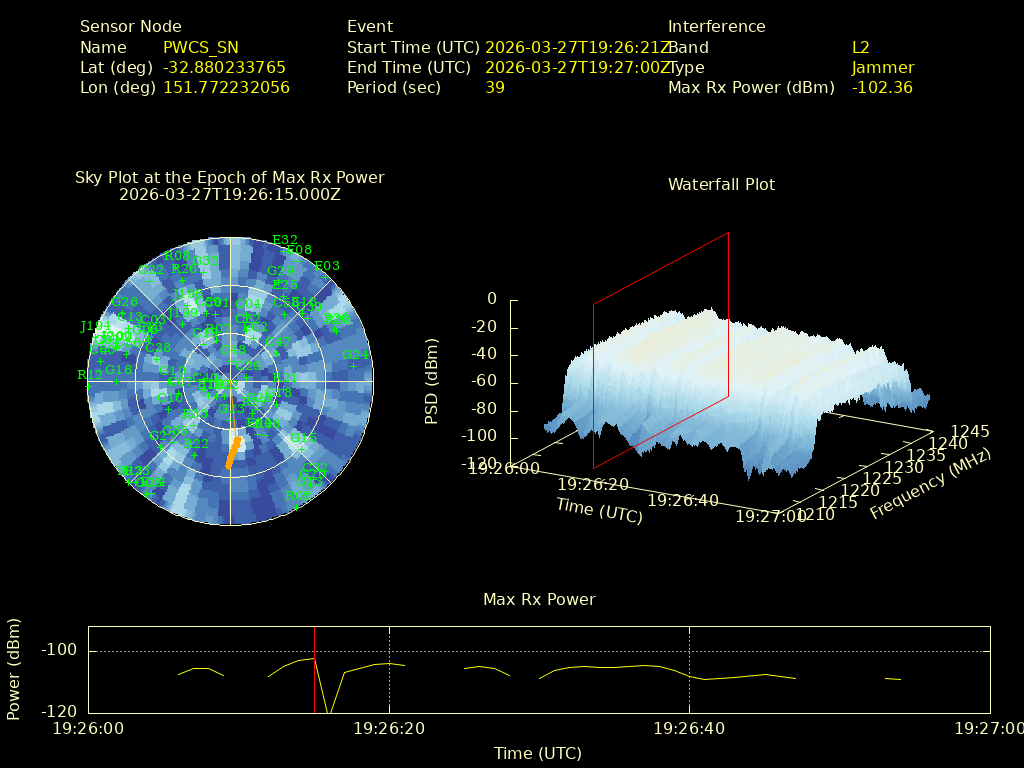
Task: Click the 19:26:40 tick on power chart
Action: tap(689, 728)
